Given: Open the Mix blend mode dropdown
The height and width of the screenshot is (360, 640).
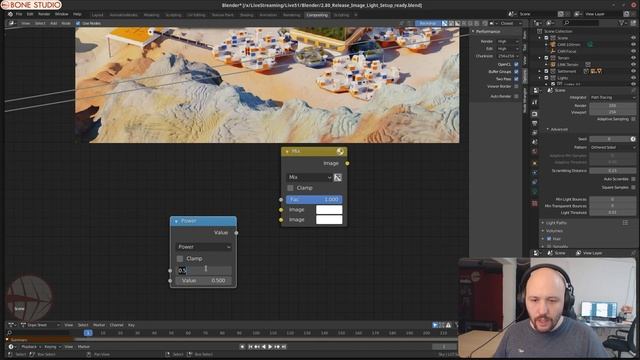Looking at the screenshot, I should click(x=309, y=177).
